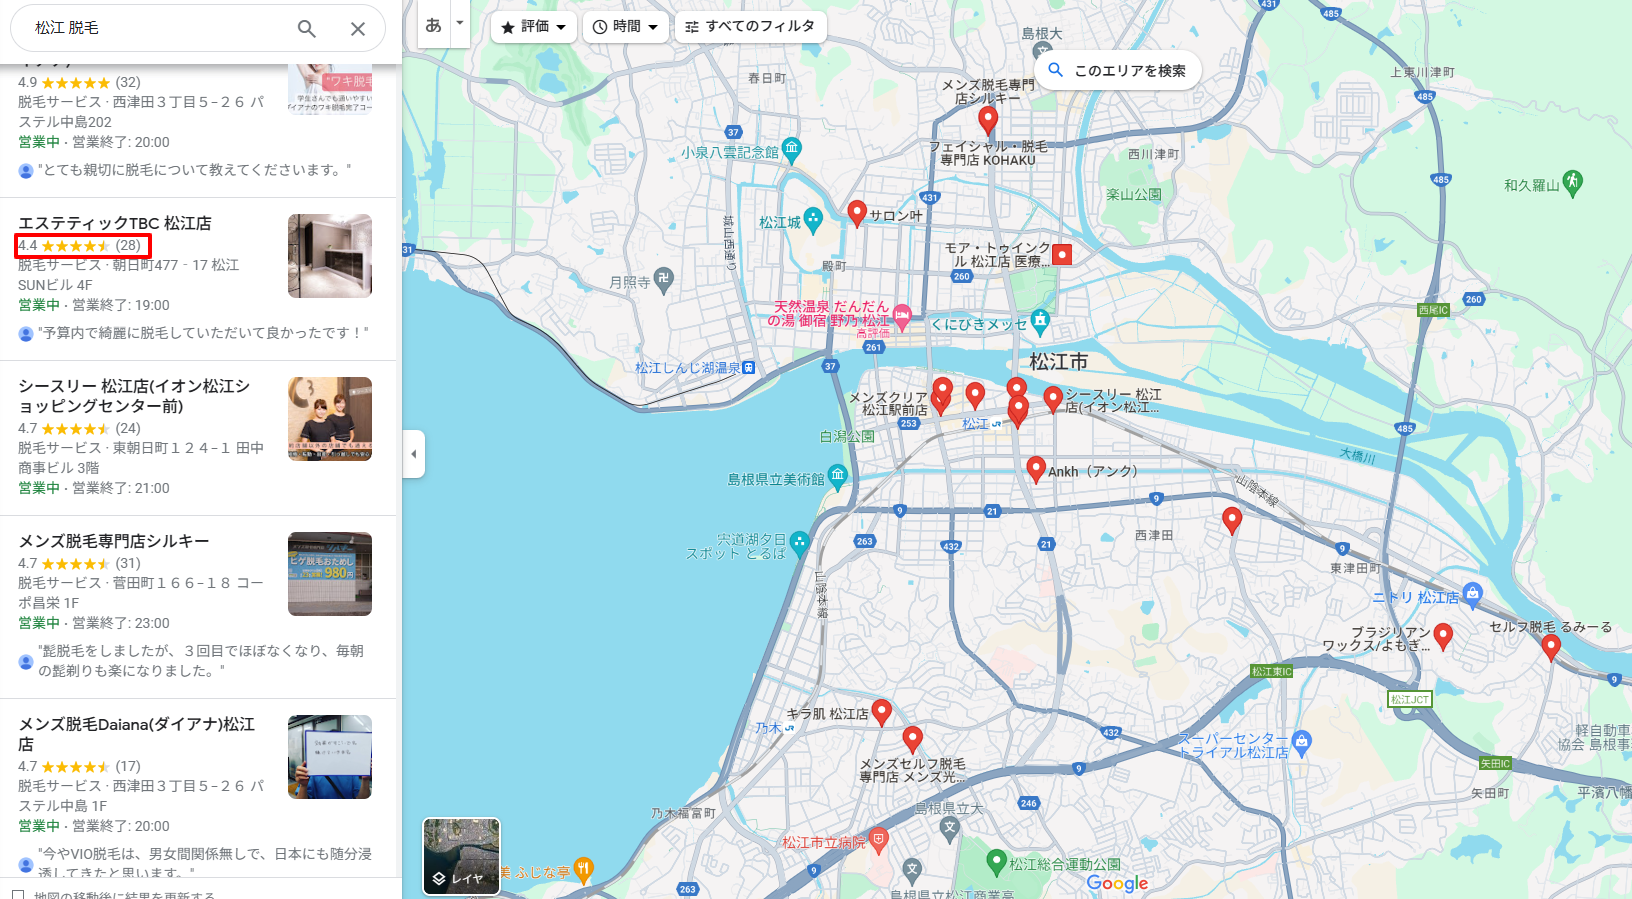The height and width of the screenshot is (899, 1632).
Task: Click the 月照寺 temple icon
Action: 664,279
